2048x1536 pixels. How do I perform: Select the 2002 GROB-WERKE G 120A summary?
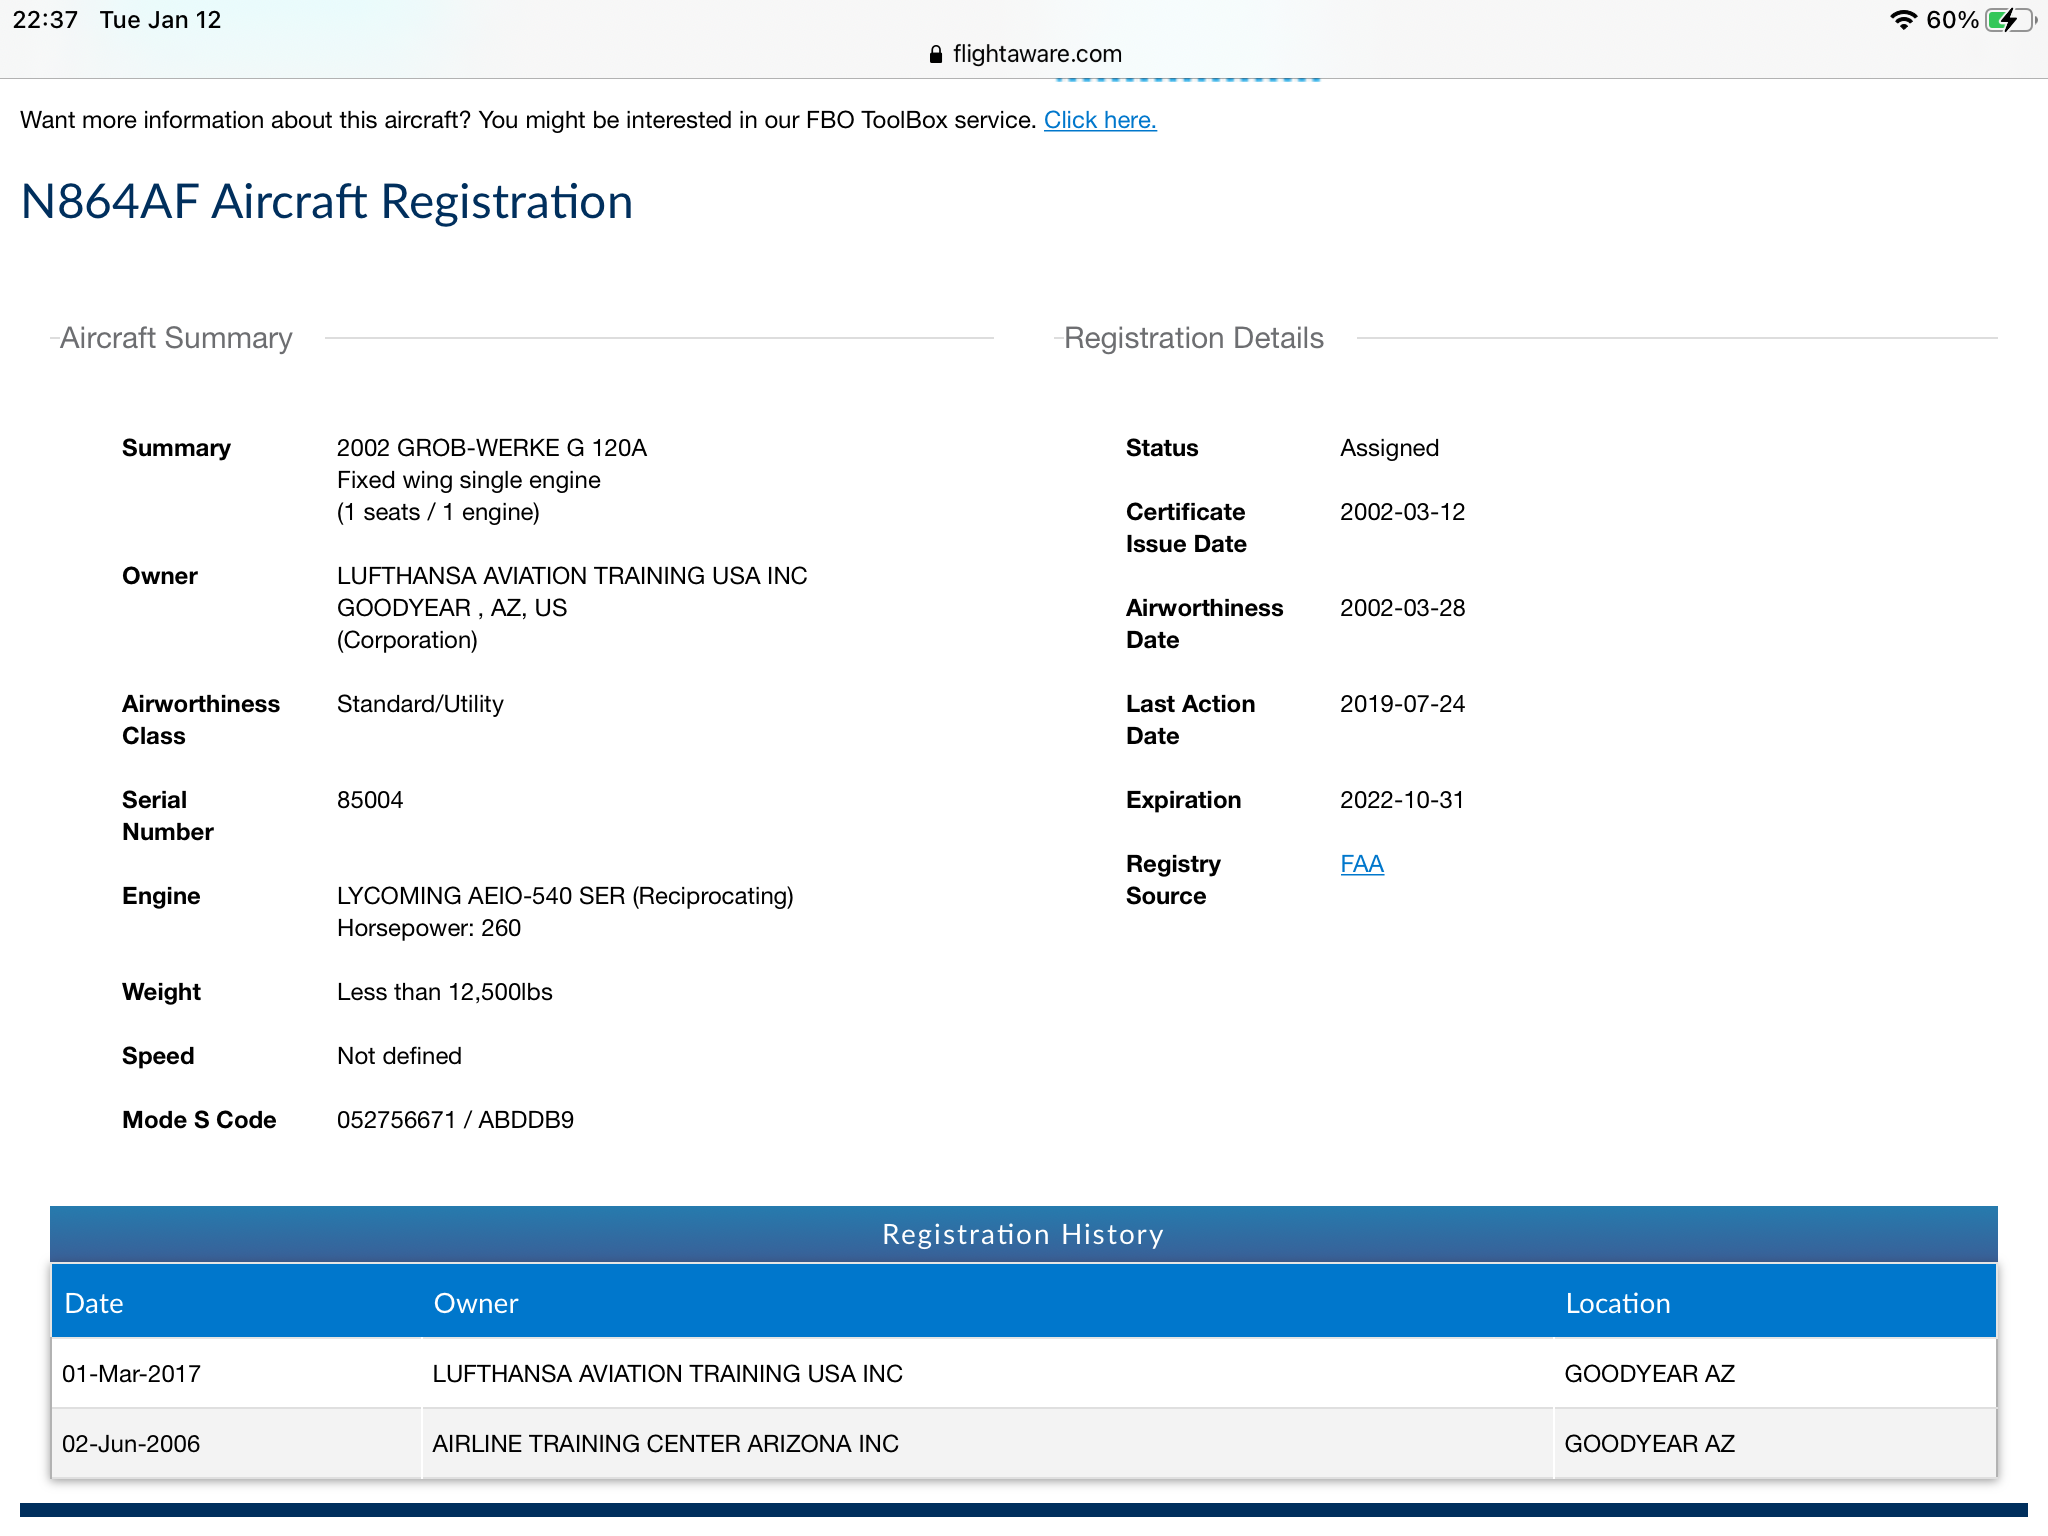click(492, 448)
